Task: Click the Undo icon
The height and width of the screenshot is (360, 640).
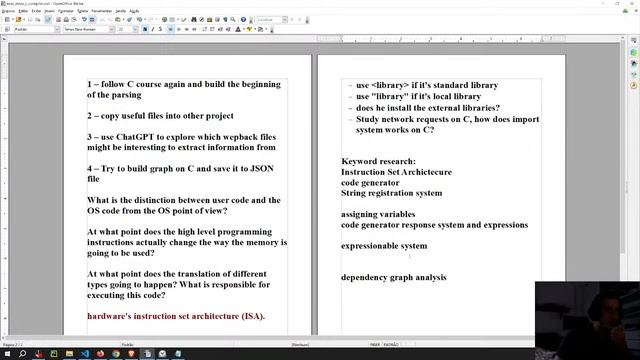Action: point(140,20)
